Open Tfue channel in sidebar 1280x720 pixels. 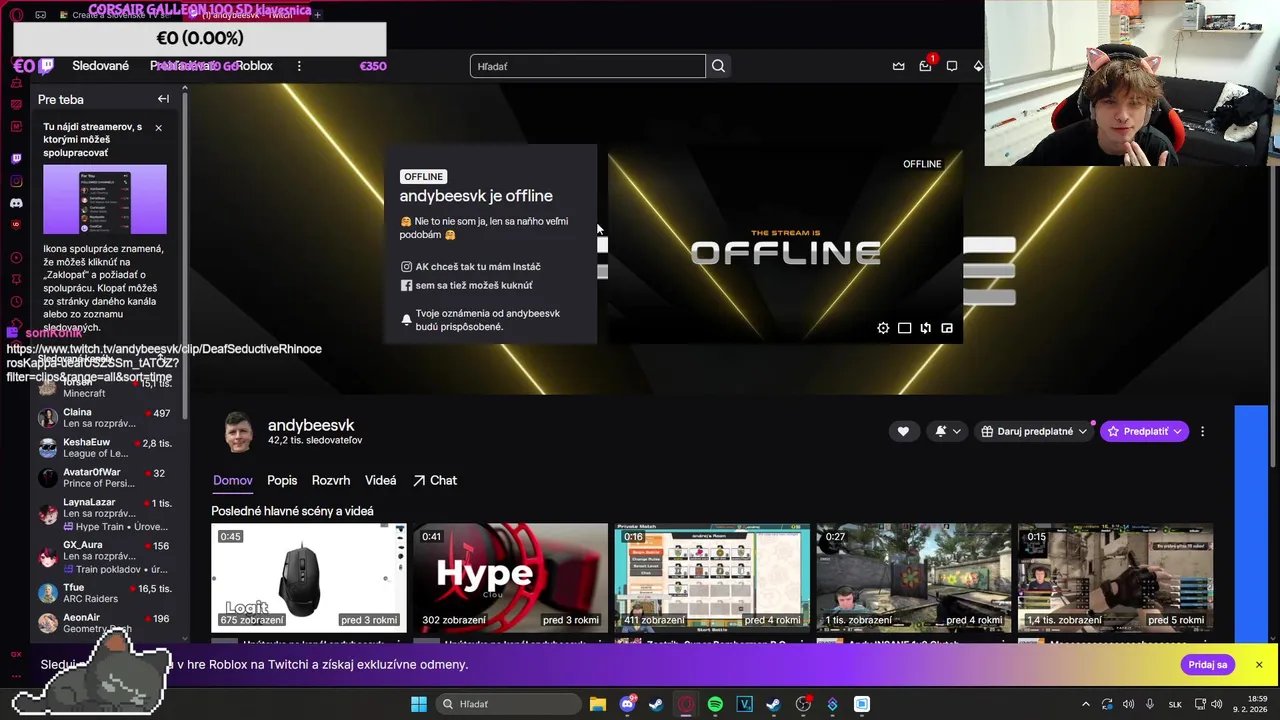[x=105, y=593]
